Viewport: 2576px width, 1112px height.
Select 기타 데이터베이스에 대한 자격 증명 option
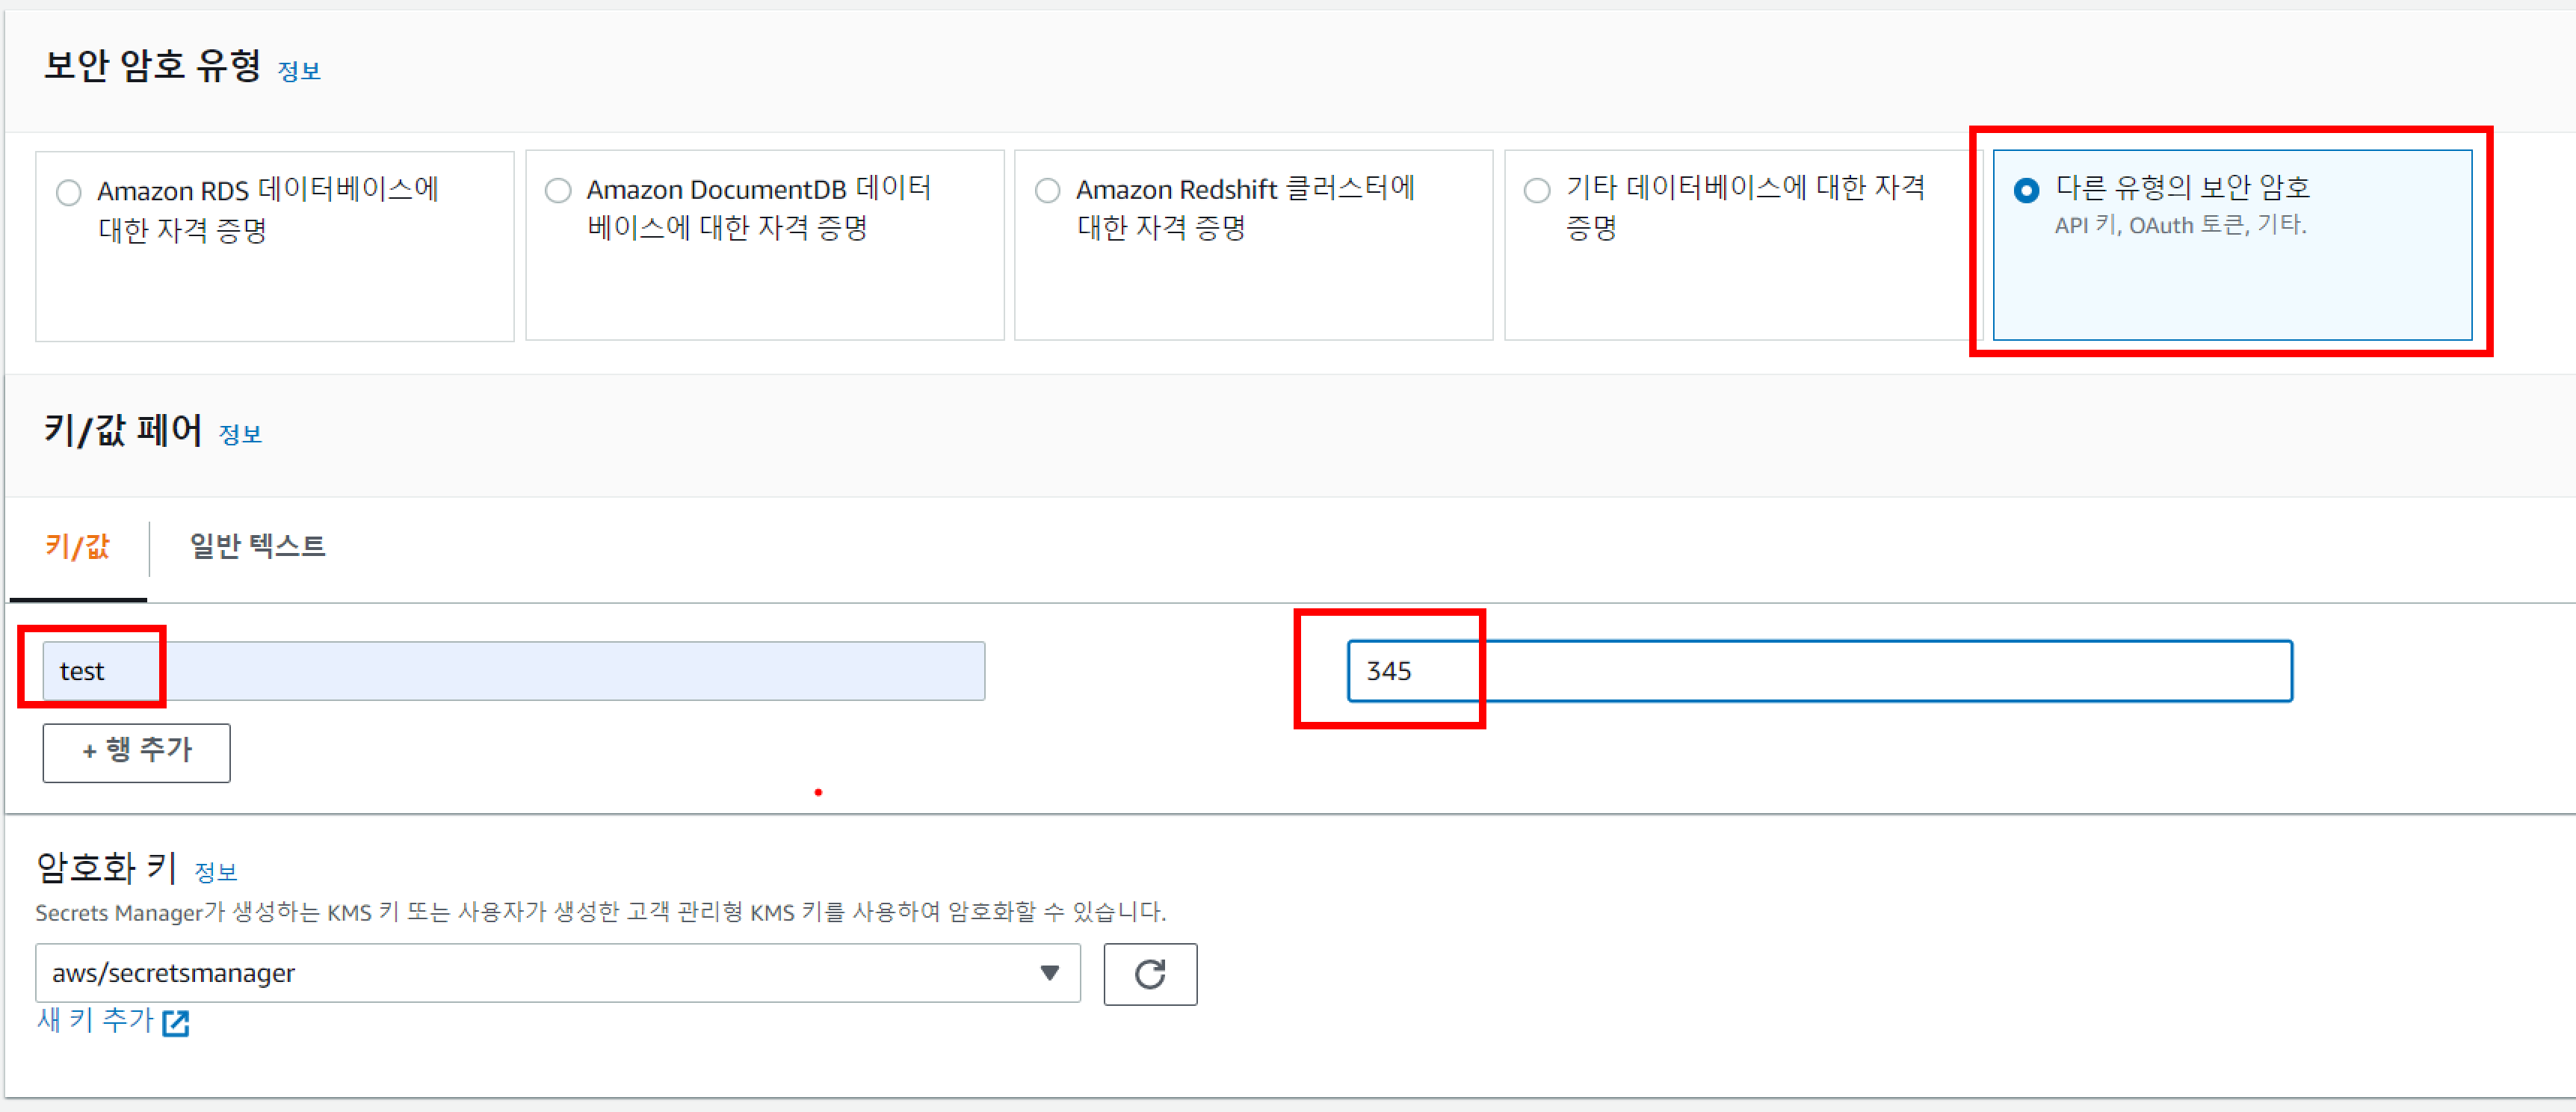click(1537, 190)
